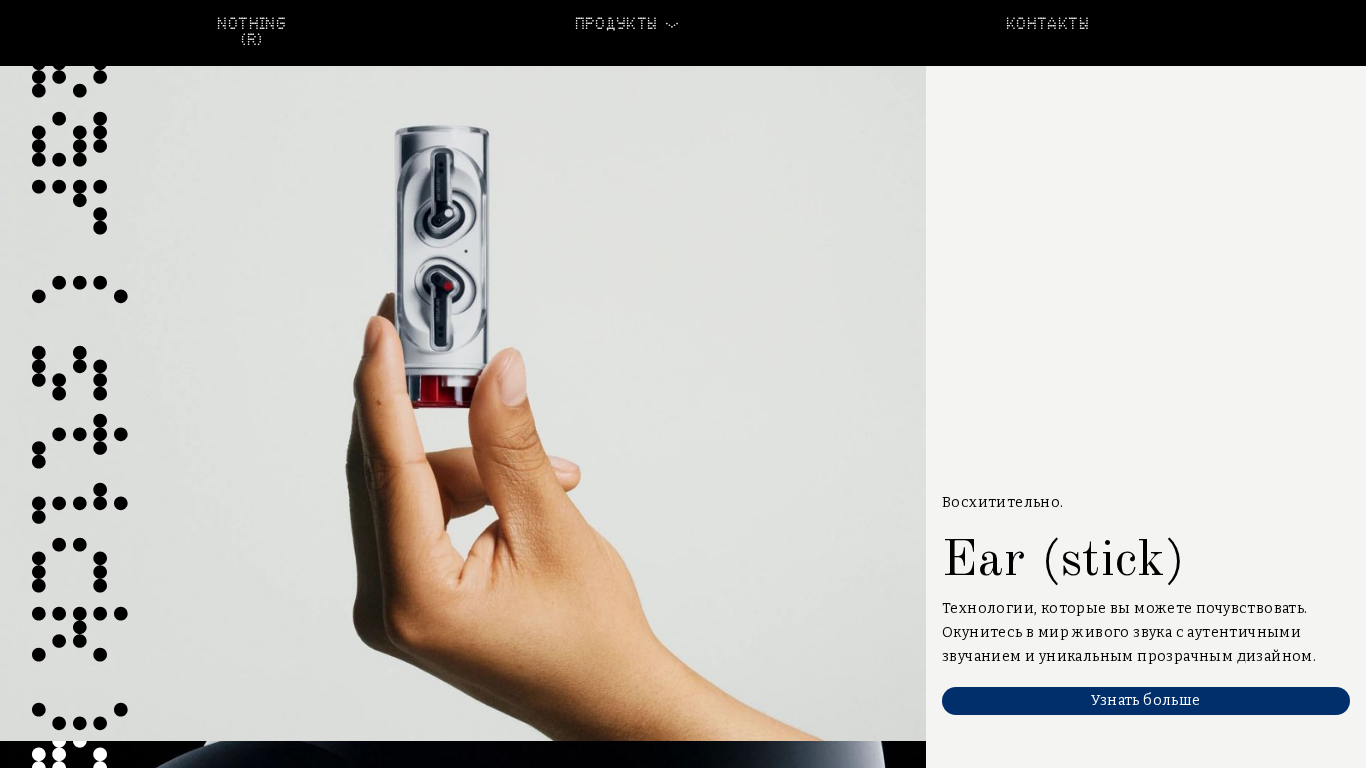This screenshot has height=768, width=1366.
Task: Click the Восхитительно tagline
Action: pos(1002,502)
